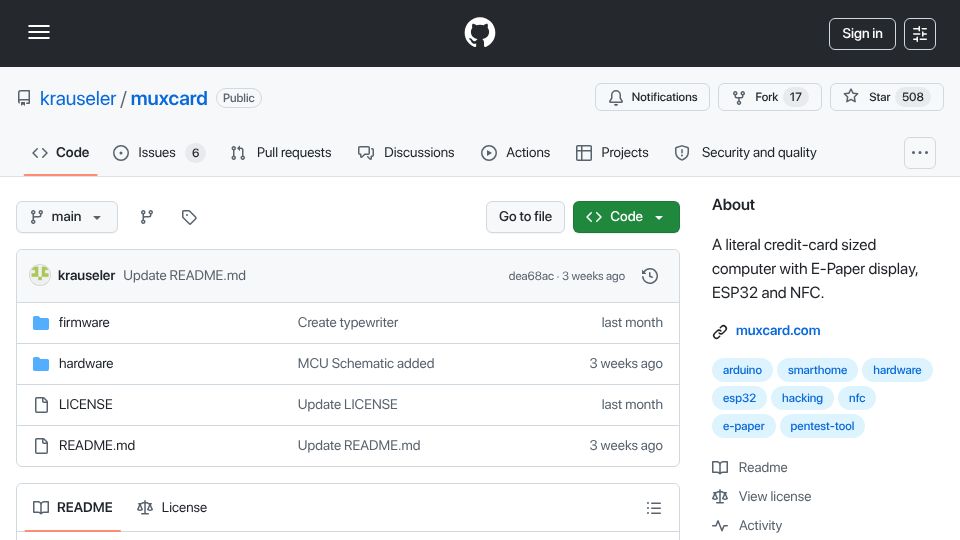Screen dimensions: 960x540
Task: Click the Notifications bell button
Action: (x=652, y=97)
